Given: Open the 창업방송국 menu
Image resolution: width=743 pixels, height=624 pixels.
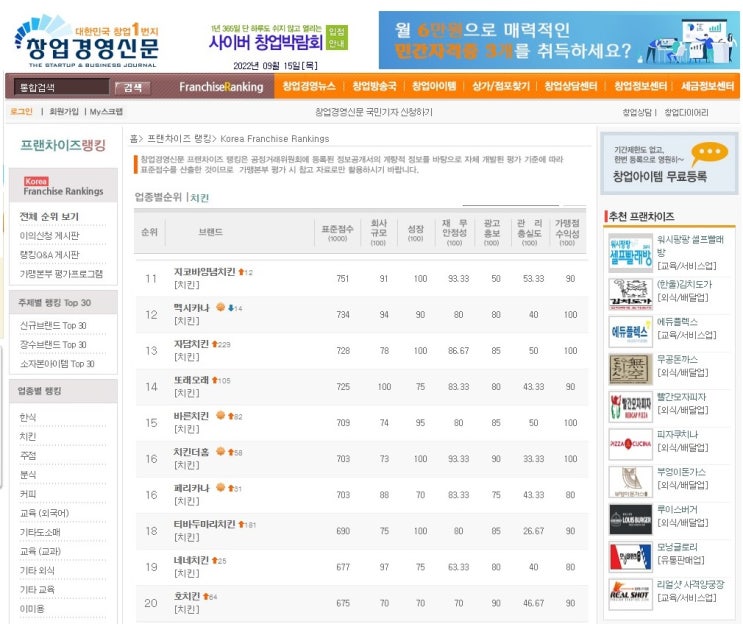Looking at the screenshot, I should [374, 86].
